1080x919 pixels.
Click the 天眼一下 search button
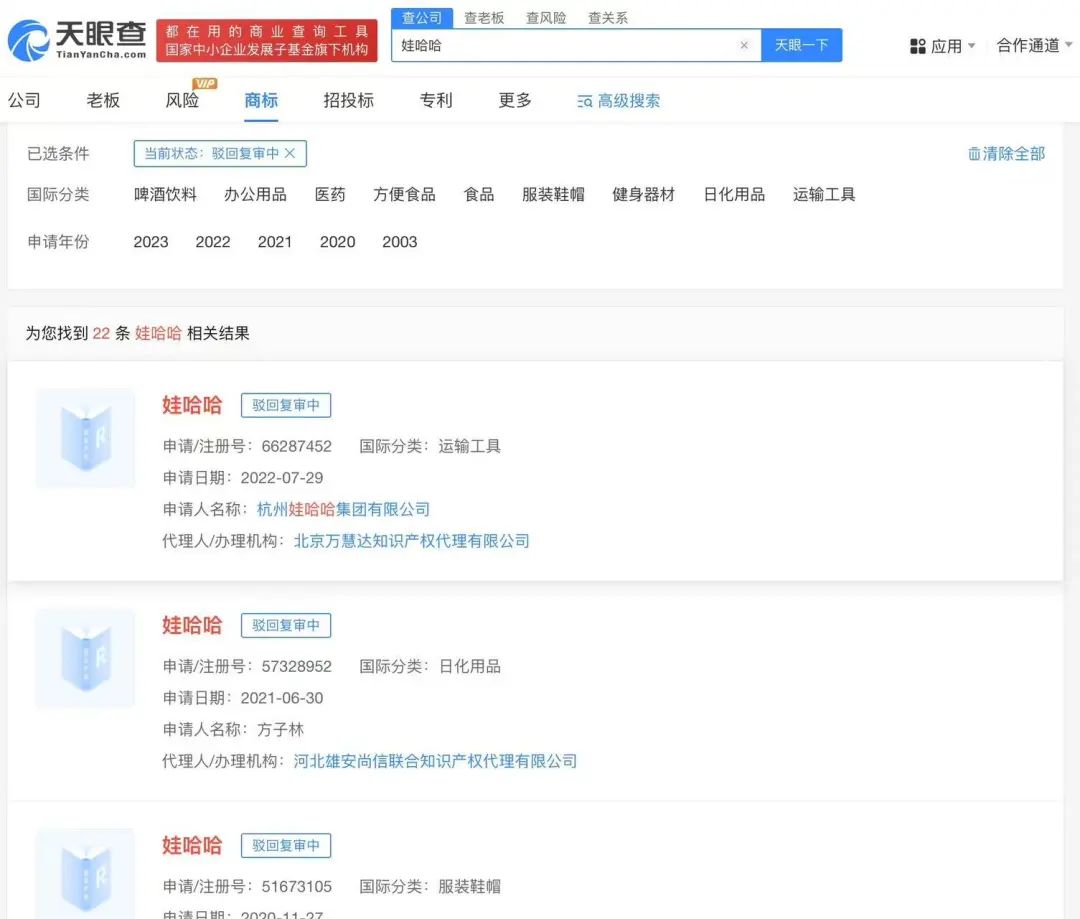[801, 45]
